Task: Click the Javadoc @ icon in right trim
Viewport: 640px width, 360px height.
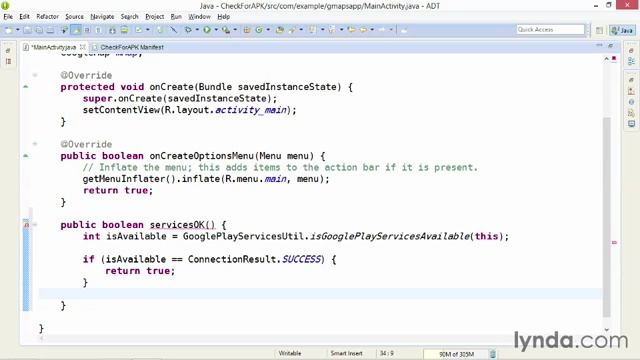Action: point(631,102)
